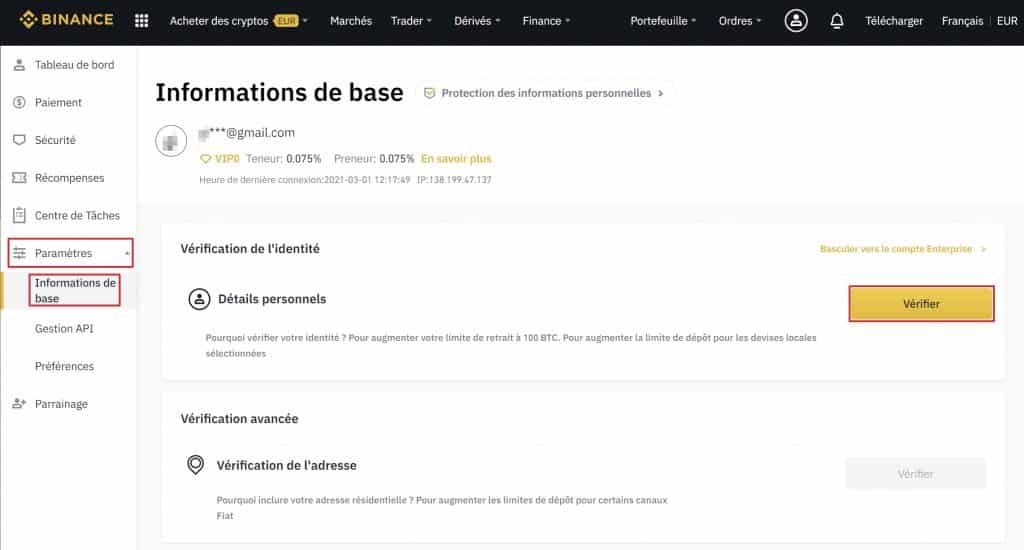Open Protection des informations personnelles link
Screen dimensions: 1024x550
coord(546,93)
